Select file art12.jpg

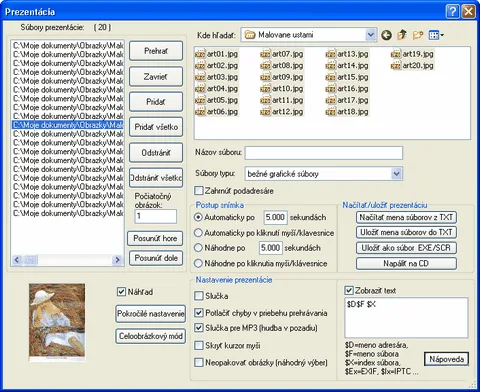[282, 112]
